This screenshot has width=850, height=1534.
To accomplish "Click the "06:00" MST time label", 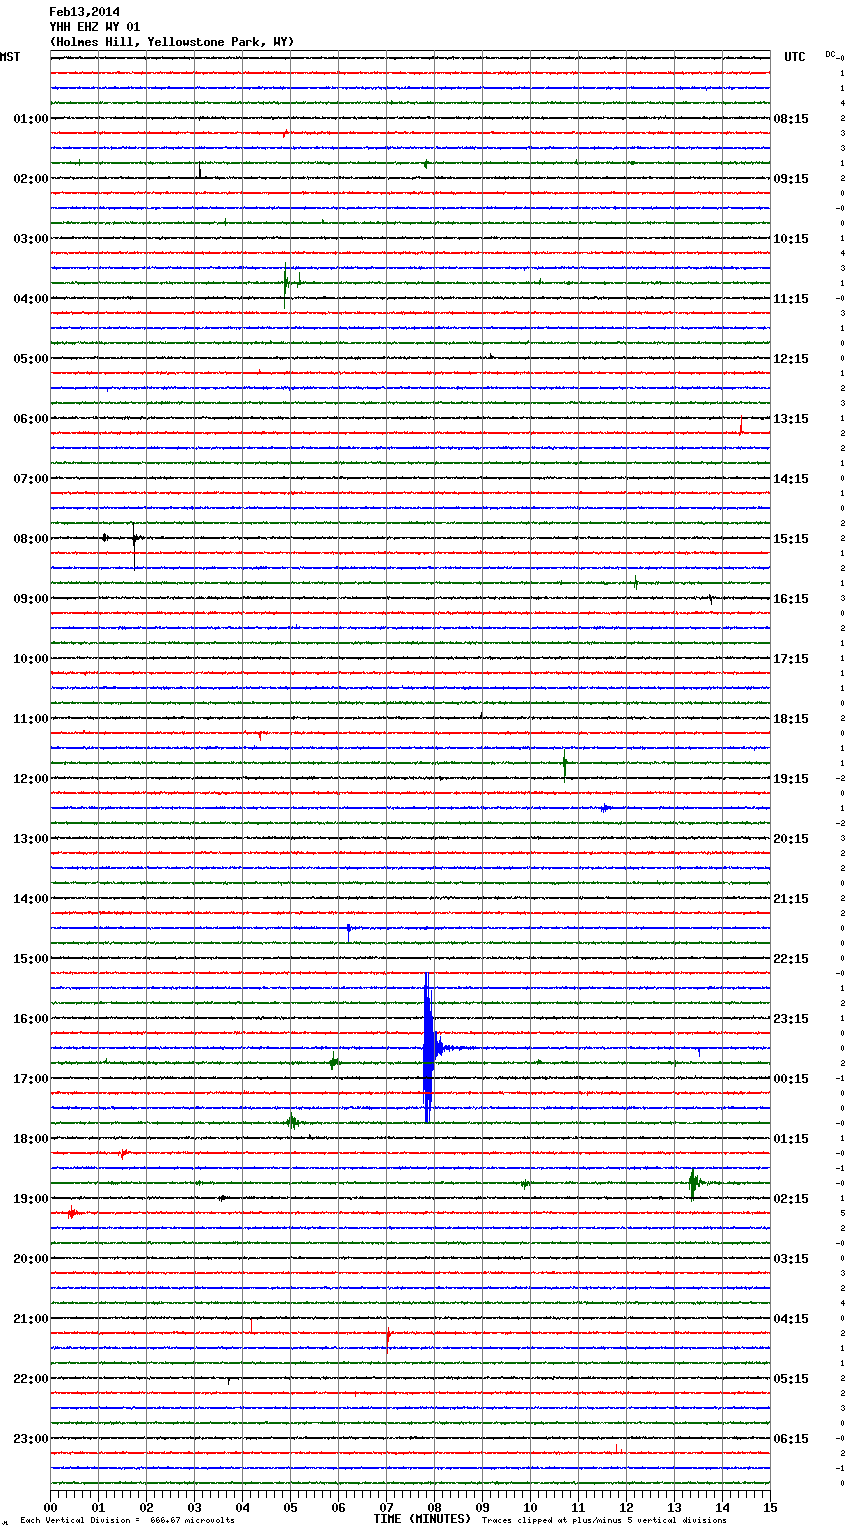I will 30,419.
